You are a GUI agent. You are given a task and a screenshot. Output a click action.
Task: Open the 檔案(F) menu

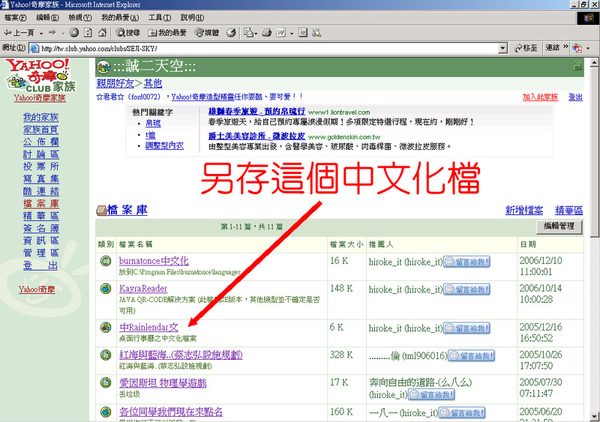coord(15,18)
